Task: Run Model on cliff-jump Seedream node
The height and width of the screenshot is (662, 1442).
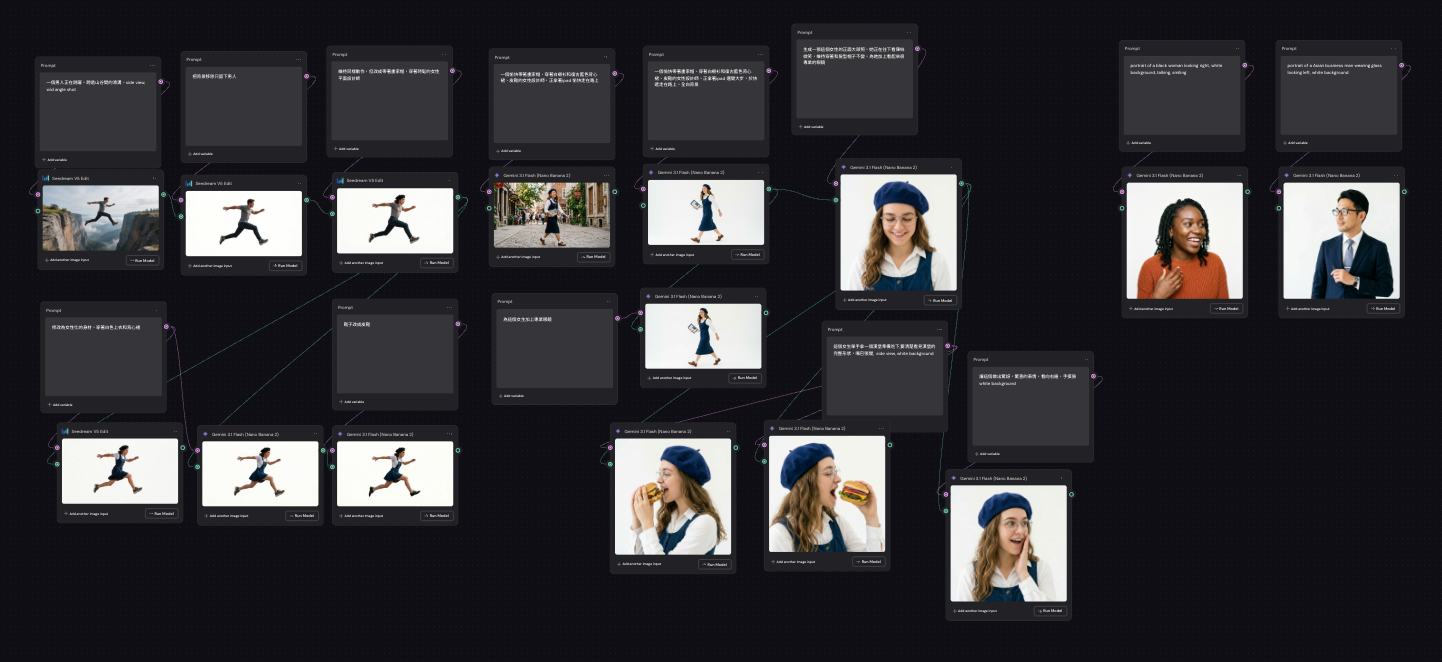Action: click(x=142, y=260)
